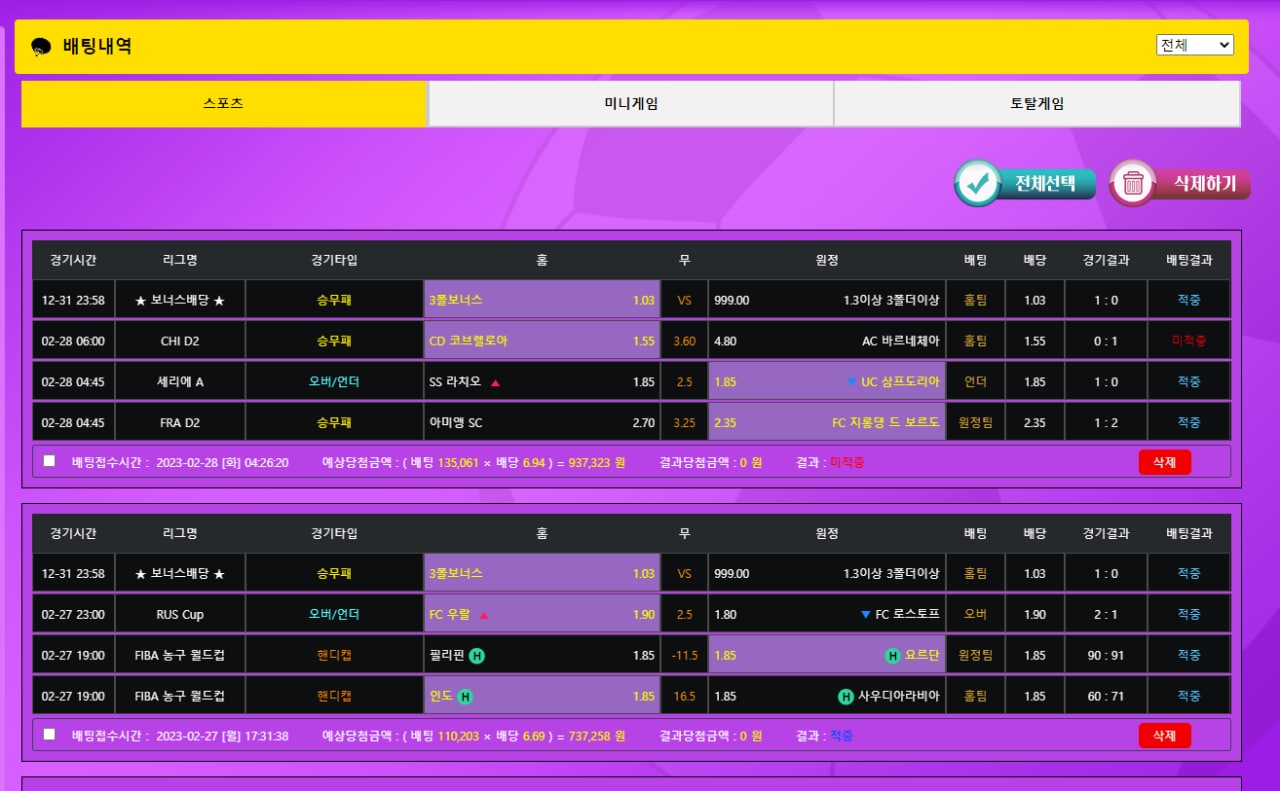Click the betting history logo beside 배팅내역
The height and width of the screenshot is (791, 1280).
[x=41, y=47]
